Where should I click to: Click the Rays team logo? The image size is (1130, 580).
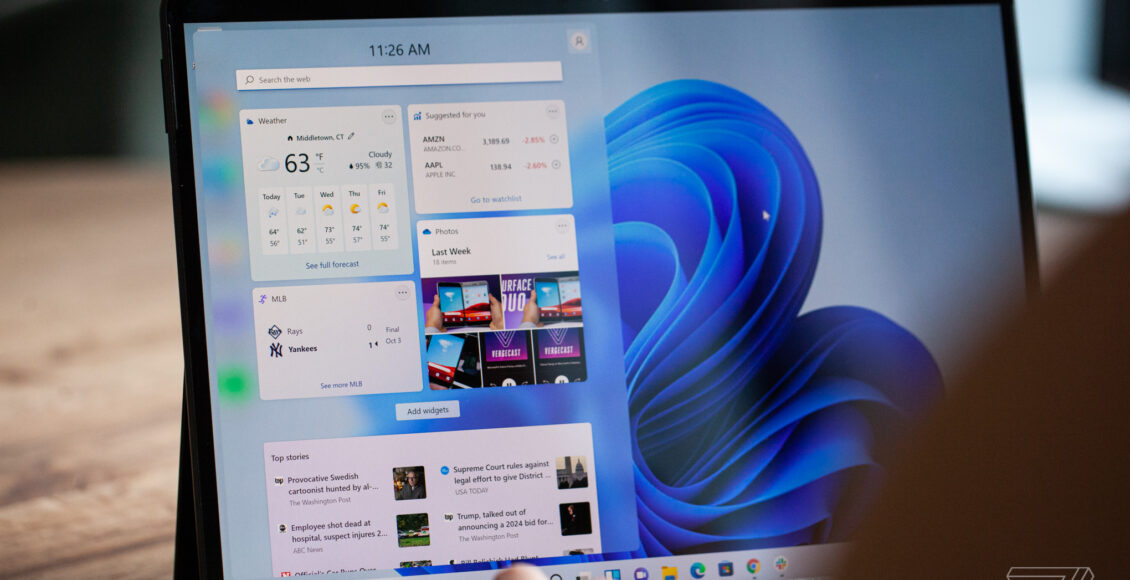(275, 331)
